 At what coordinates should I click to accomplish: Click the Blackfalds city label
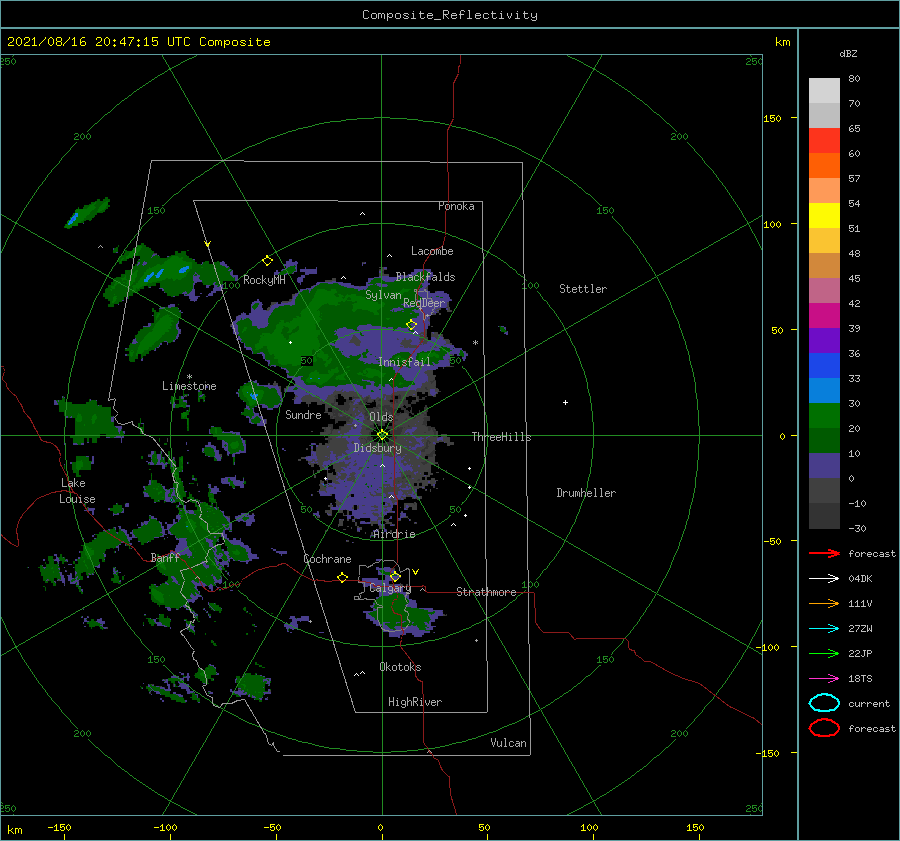425,277
